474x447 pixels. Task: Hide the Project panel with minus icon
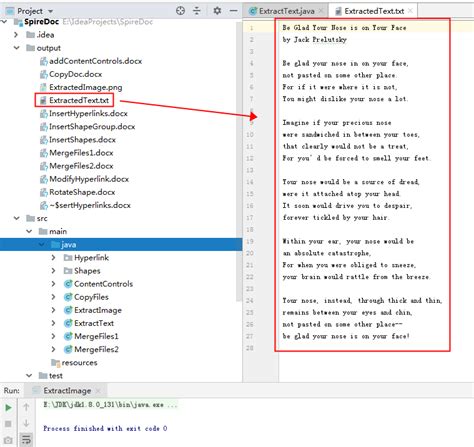234,11
